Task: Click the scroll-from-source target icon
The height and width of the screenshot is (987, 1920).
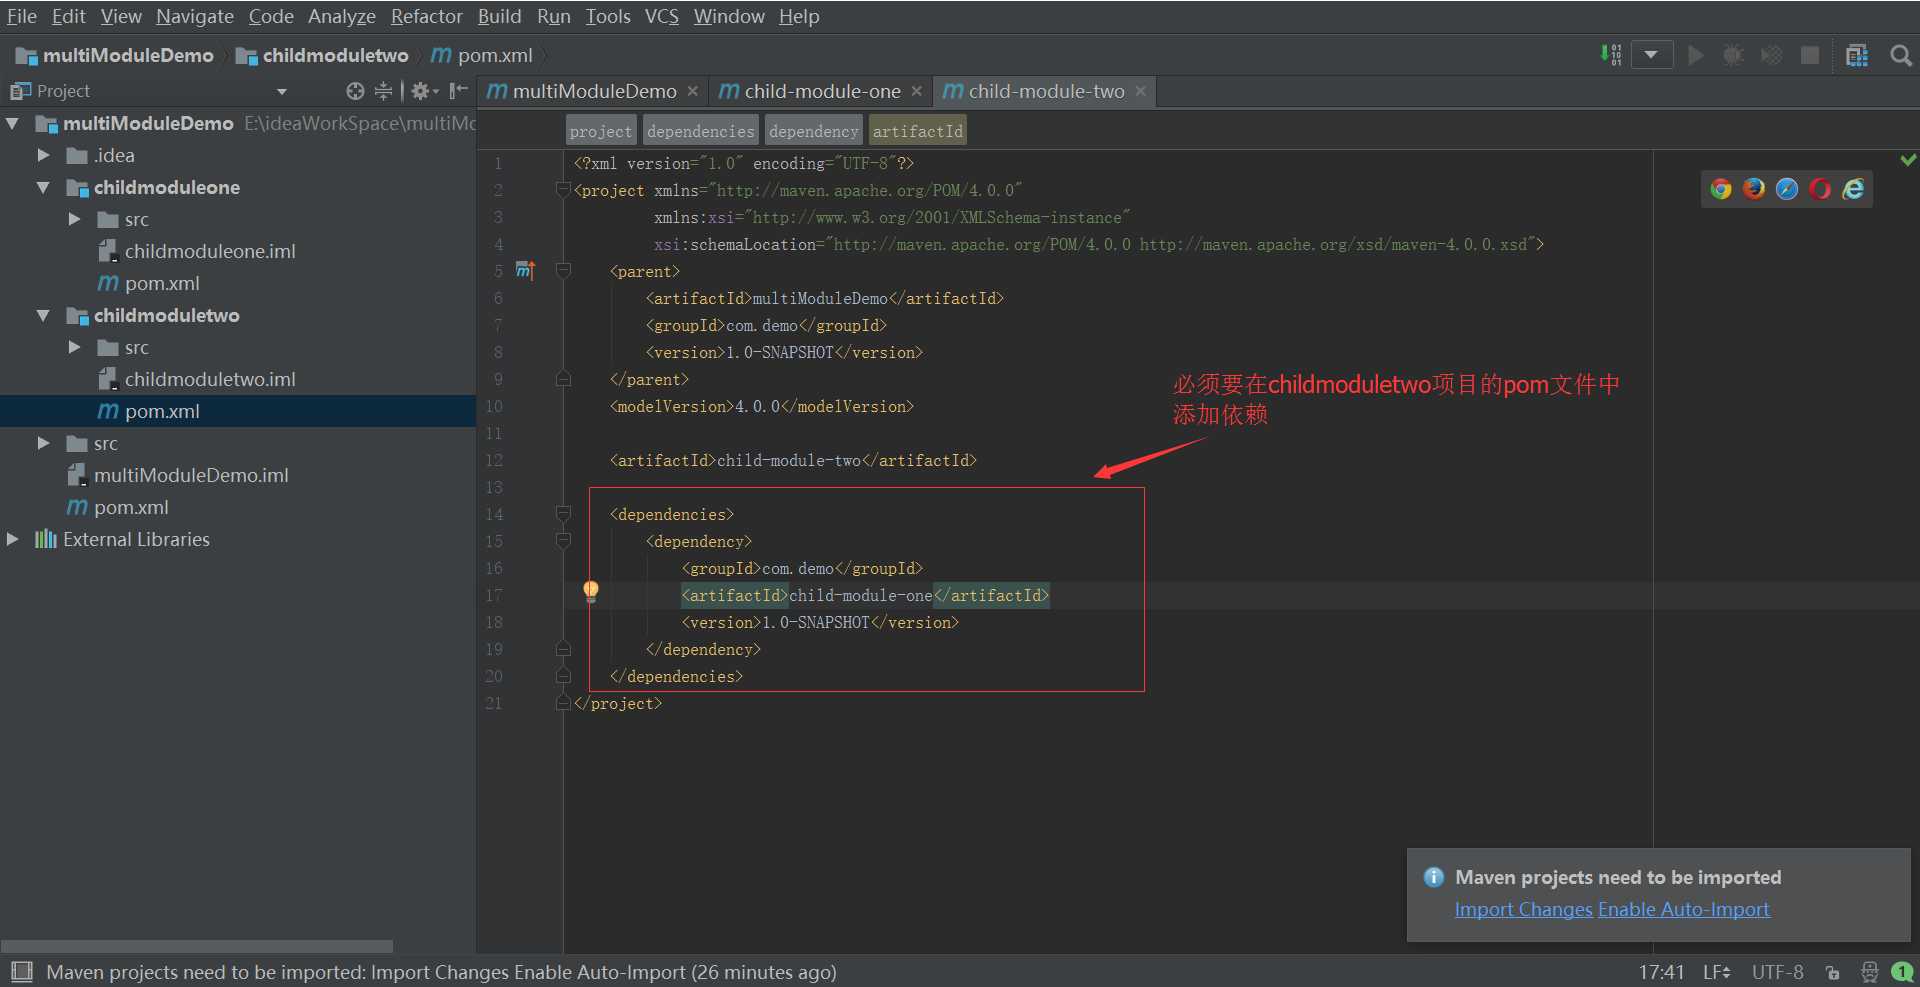Action: [355, 91]
